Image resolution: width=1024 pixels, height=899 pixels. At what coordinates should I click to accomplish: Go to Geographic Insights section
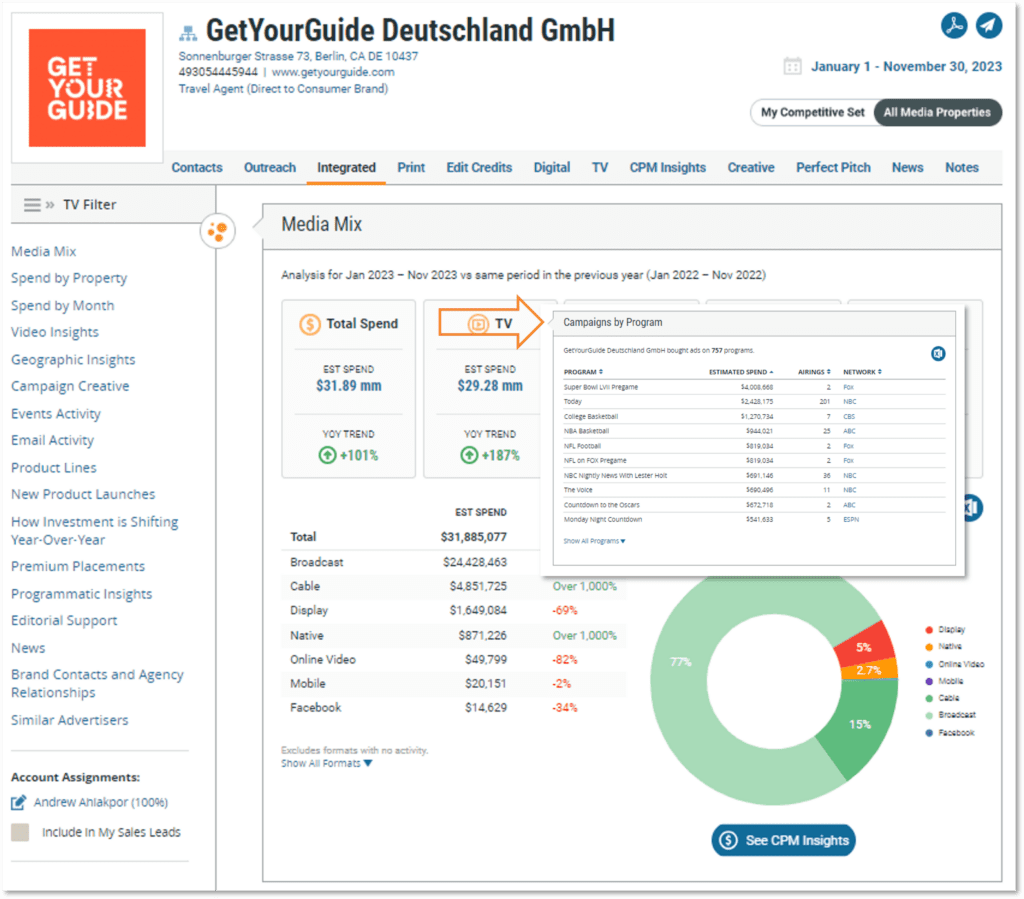73,360
